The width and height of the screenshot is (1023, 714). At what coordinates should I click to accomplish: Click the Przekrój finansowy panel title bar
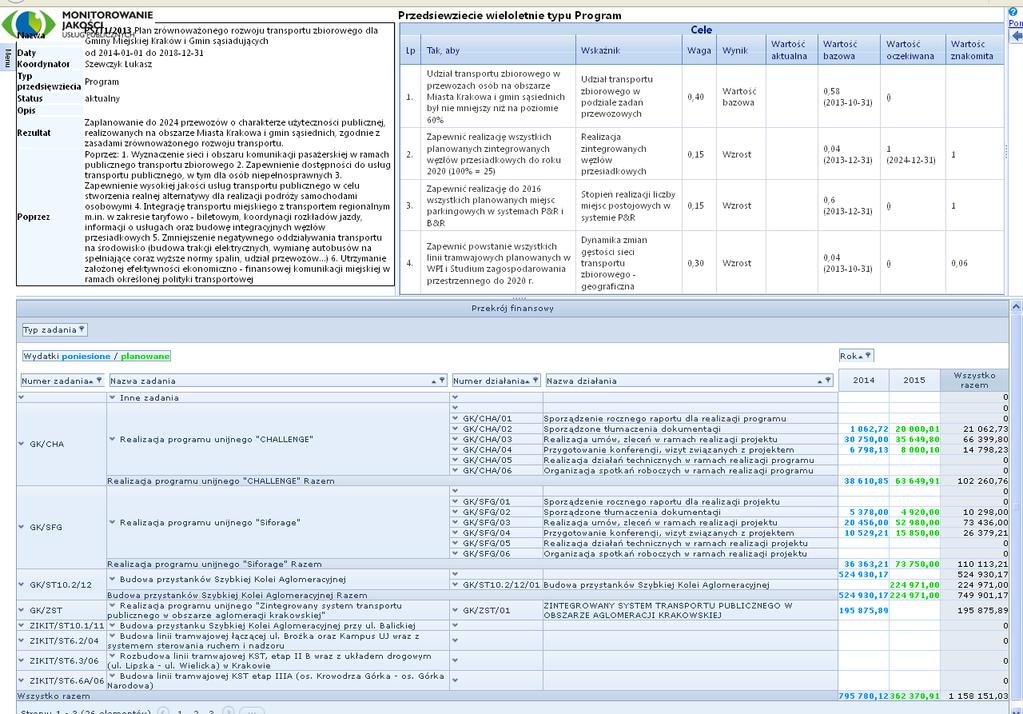coord(512,308)
